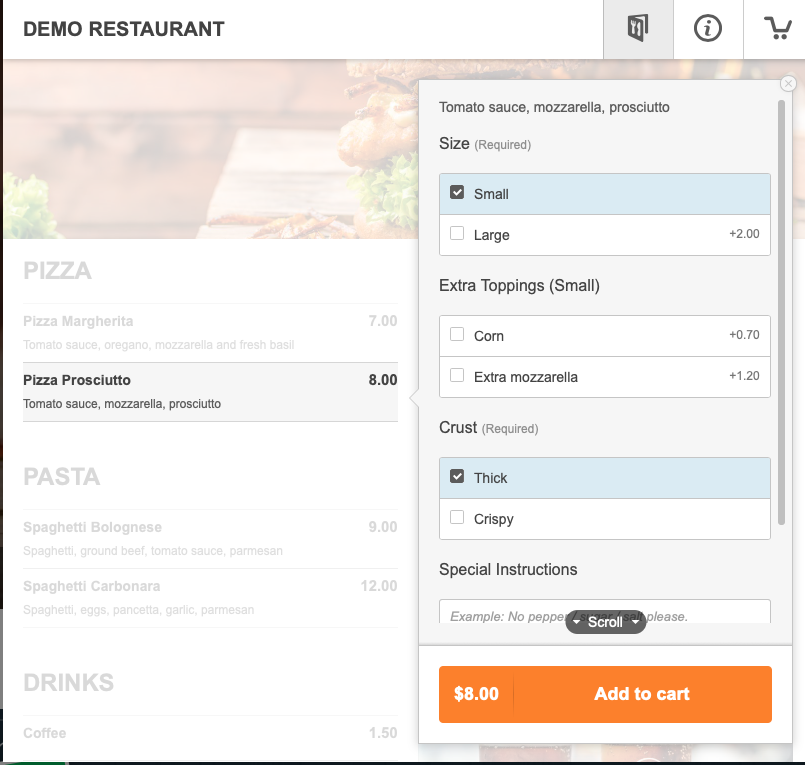Open the menu icon in header
This screenshot has width=805, height=765.
[x=638, y=29]
